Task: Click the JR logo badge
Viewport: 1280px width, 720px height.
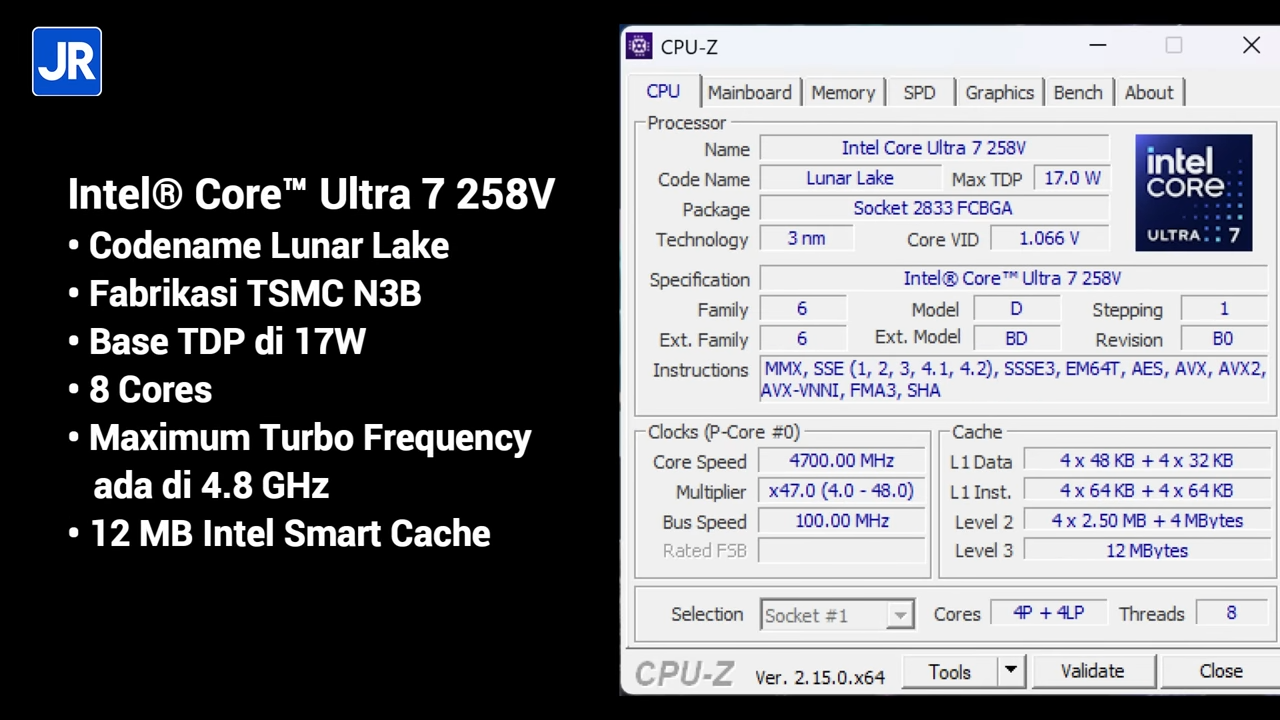Action: [x=67, y=62]
